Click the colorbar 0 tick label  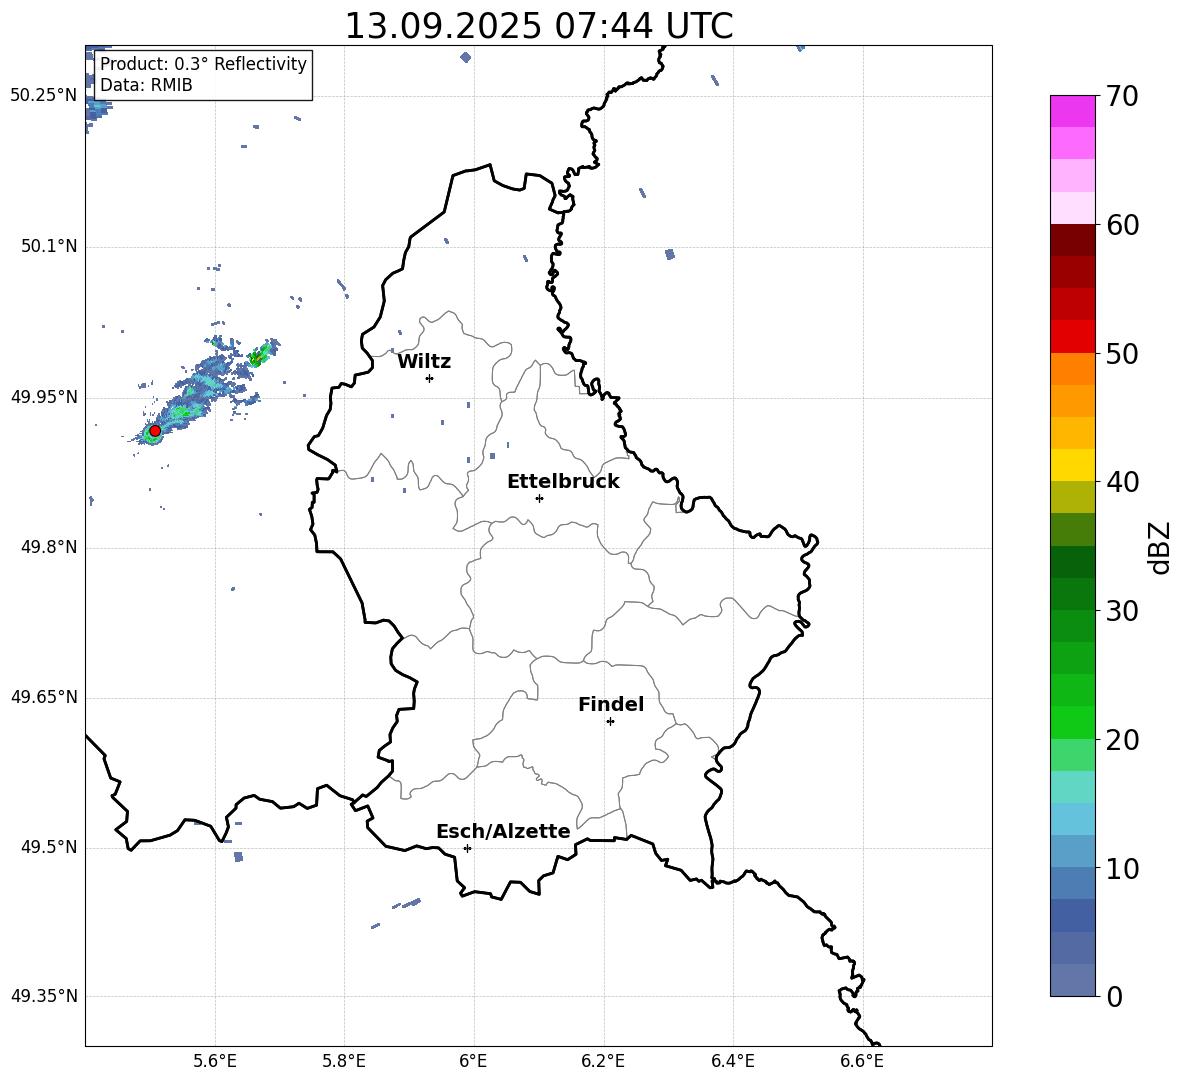click(x=1114, y=996)
